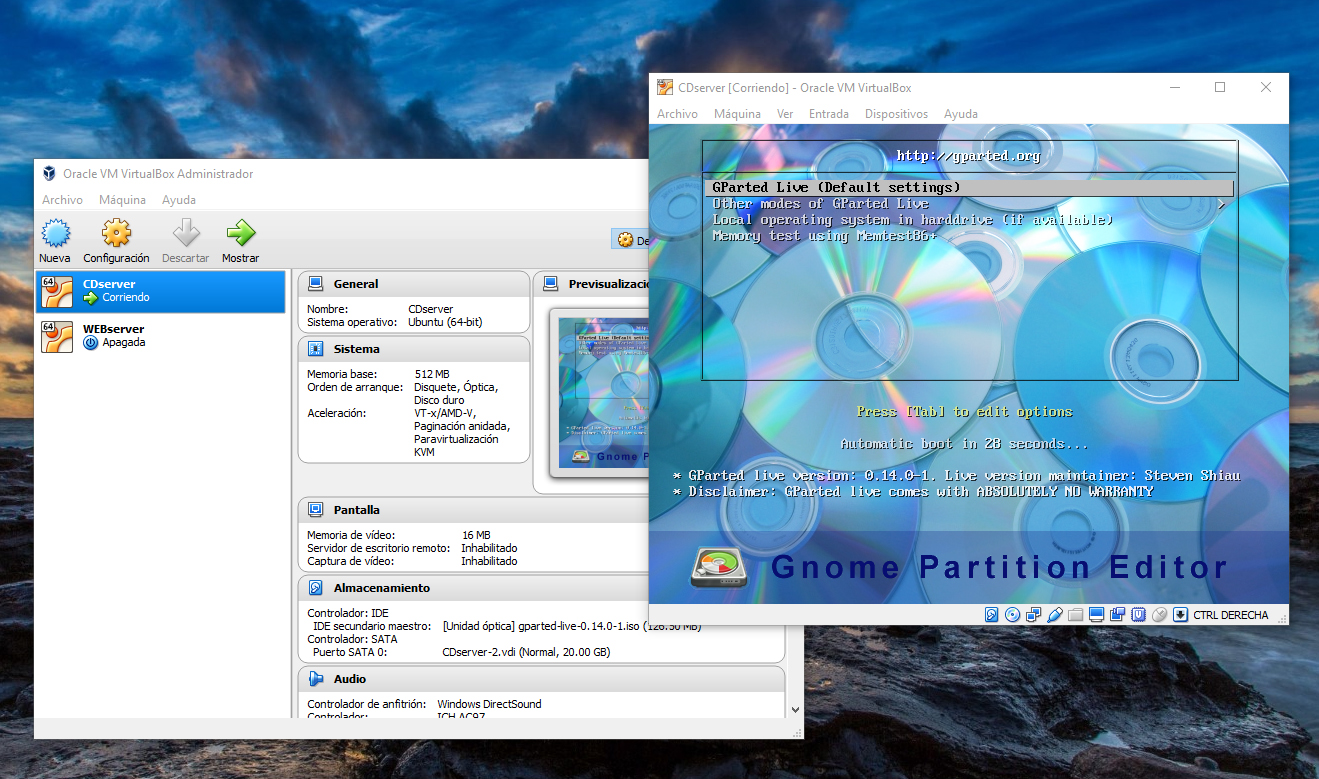Image resolution: width=1319 pixels, height=779 pixels.
Task: Open Archivo menu in the CDserver window
Action: (677, 114)
